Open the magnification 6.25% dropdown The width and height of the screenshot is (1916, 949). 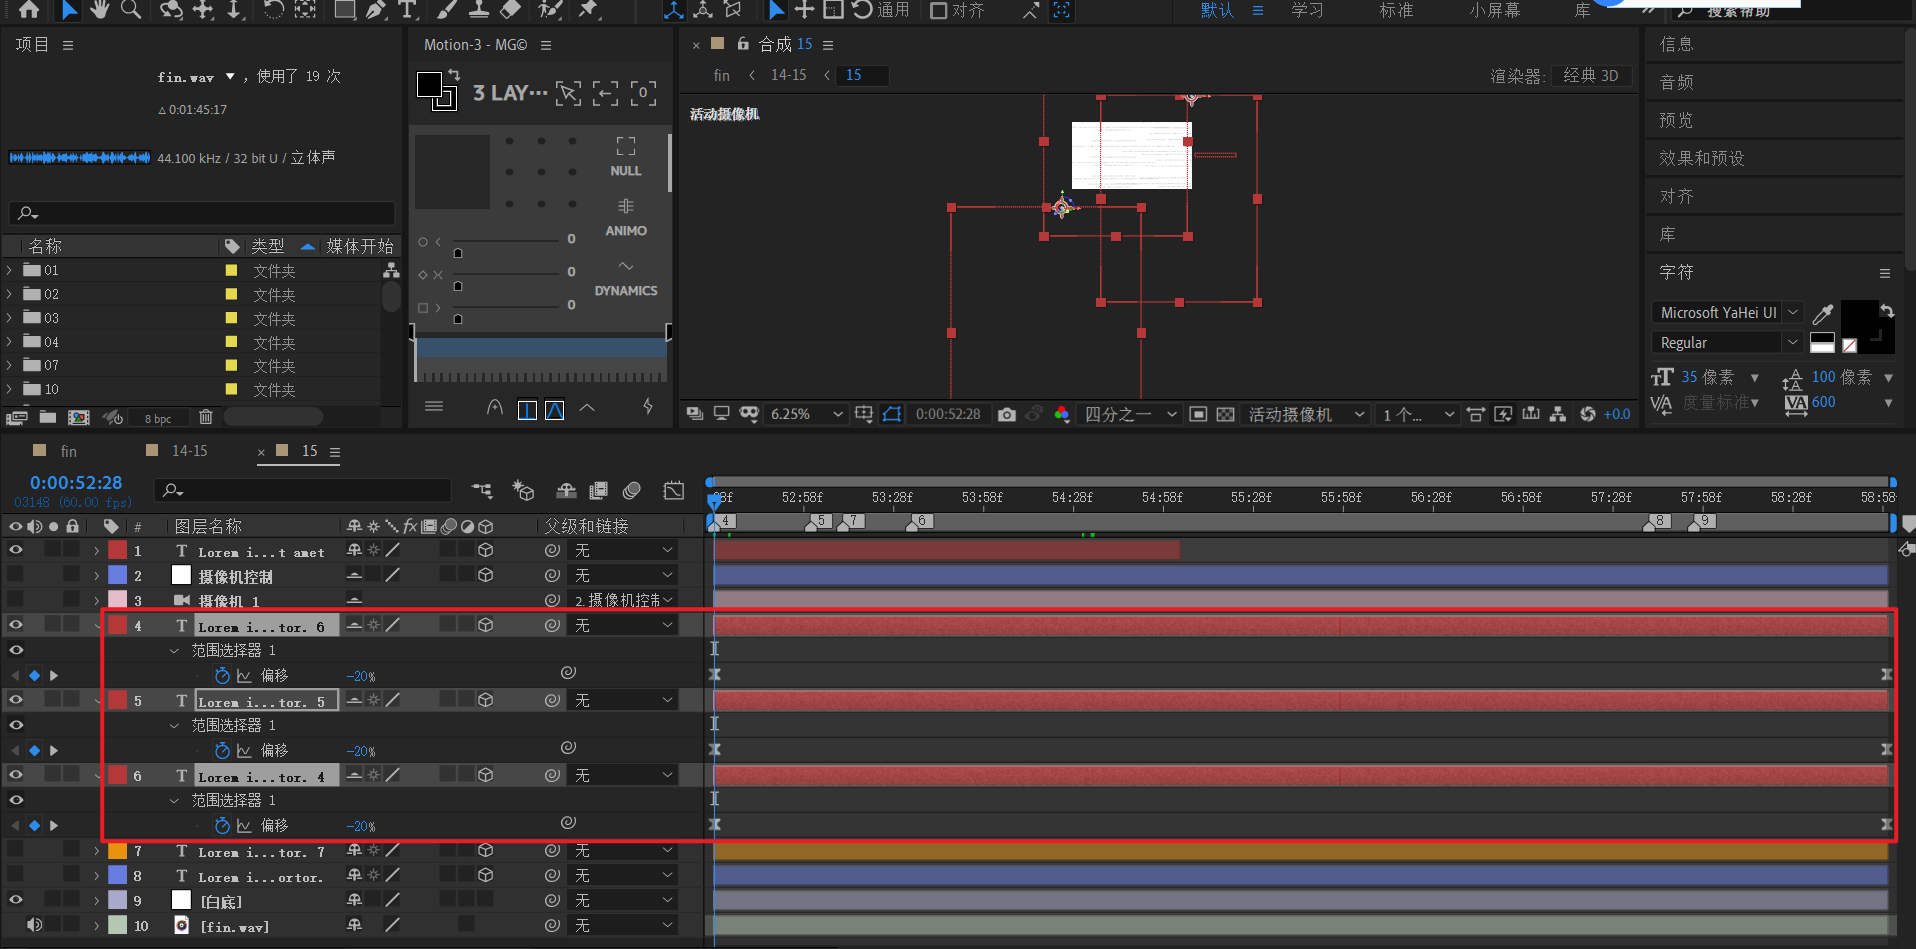(806, 414)
